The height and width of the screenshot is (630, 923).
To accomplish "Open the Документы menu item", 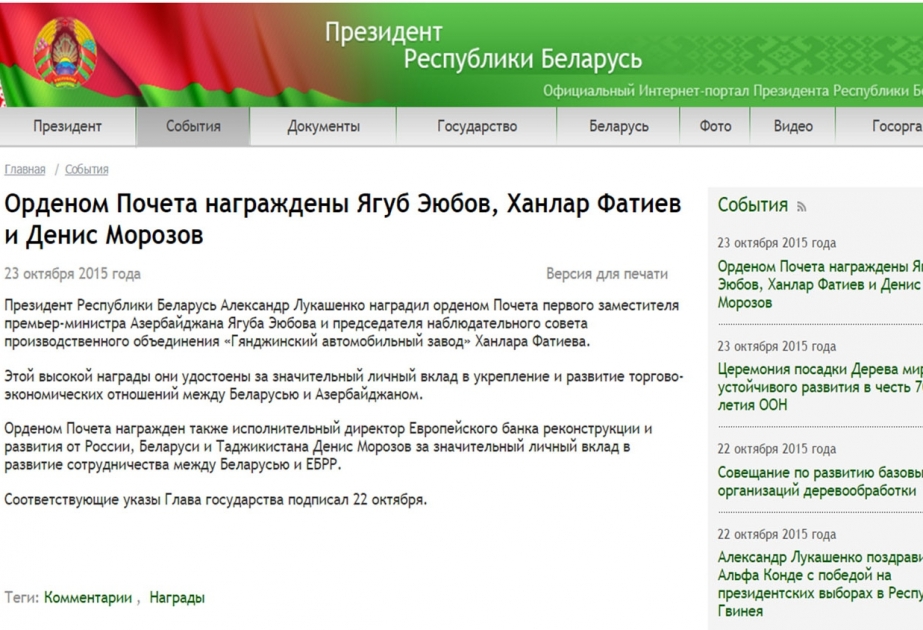I will (x=323, y=127).
